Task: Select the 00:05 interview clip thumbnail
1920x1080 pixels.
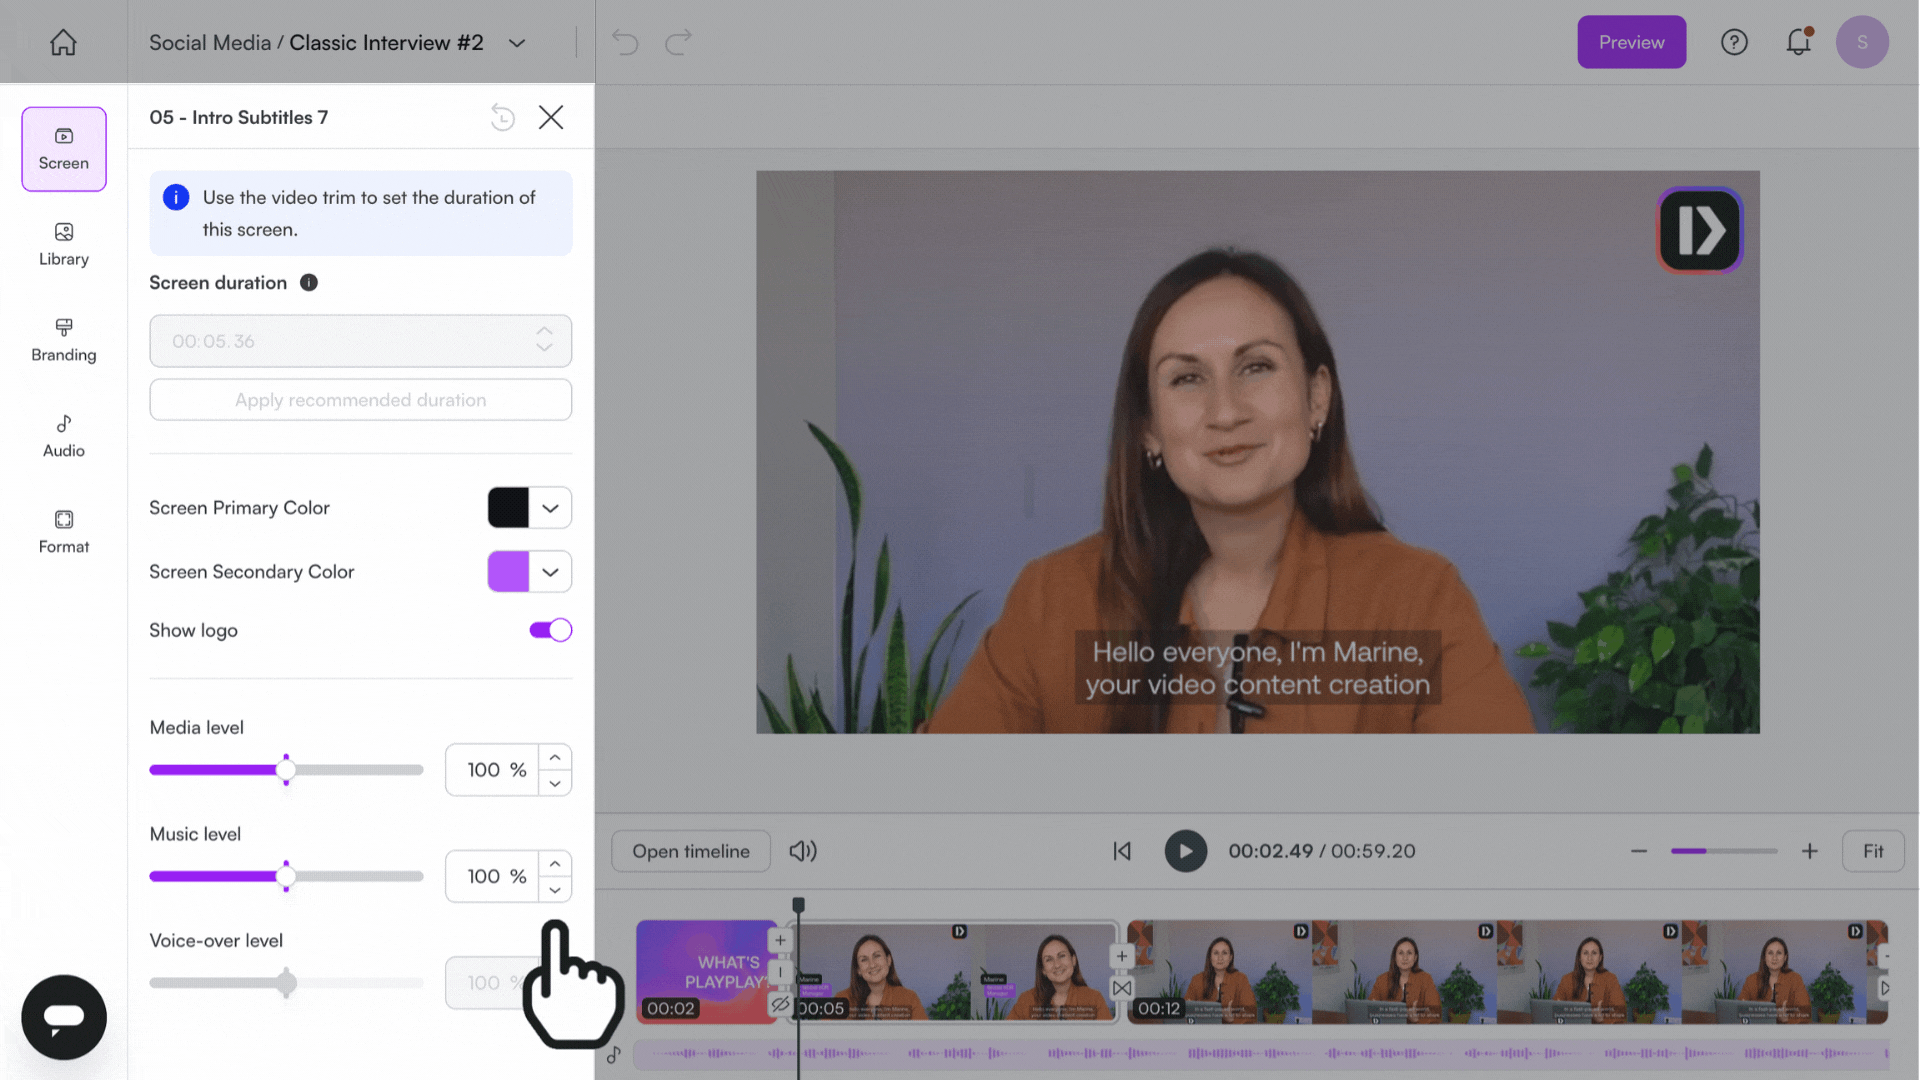Action: tap(957, 972)
